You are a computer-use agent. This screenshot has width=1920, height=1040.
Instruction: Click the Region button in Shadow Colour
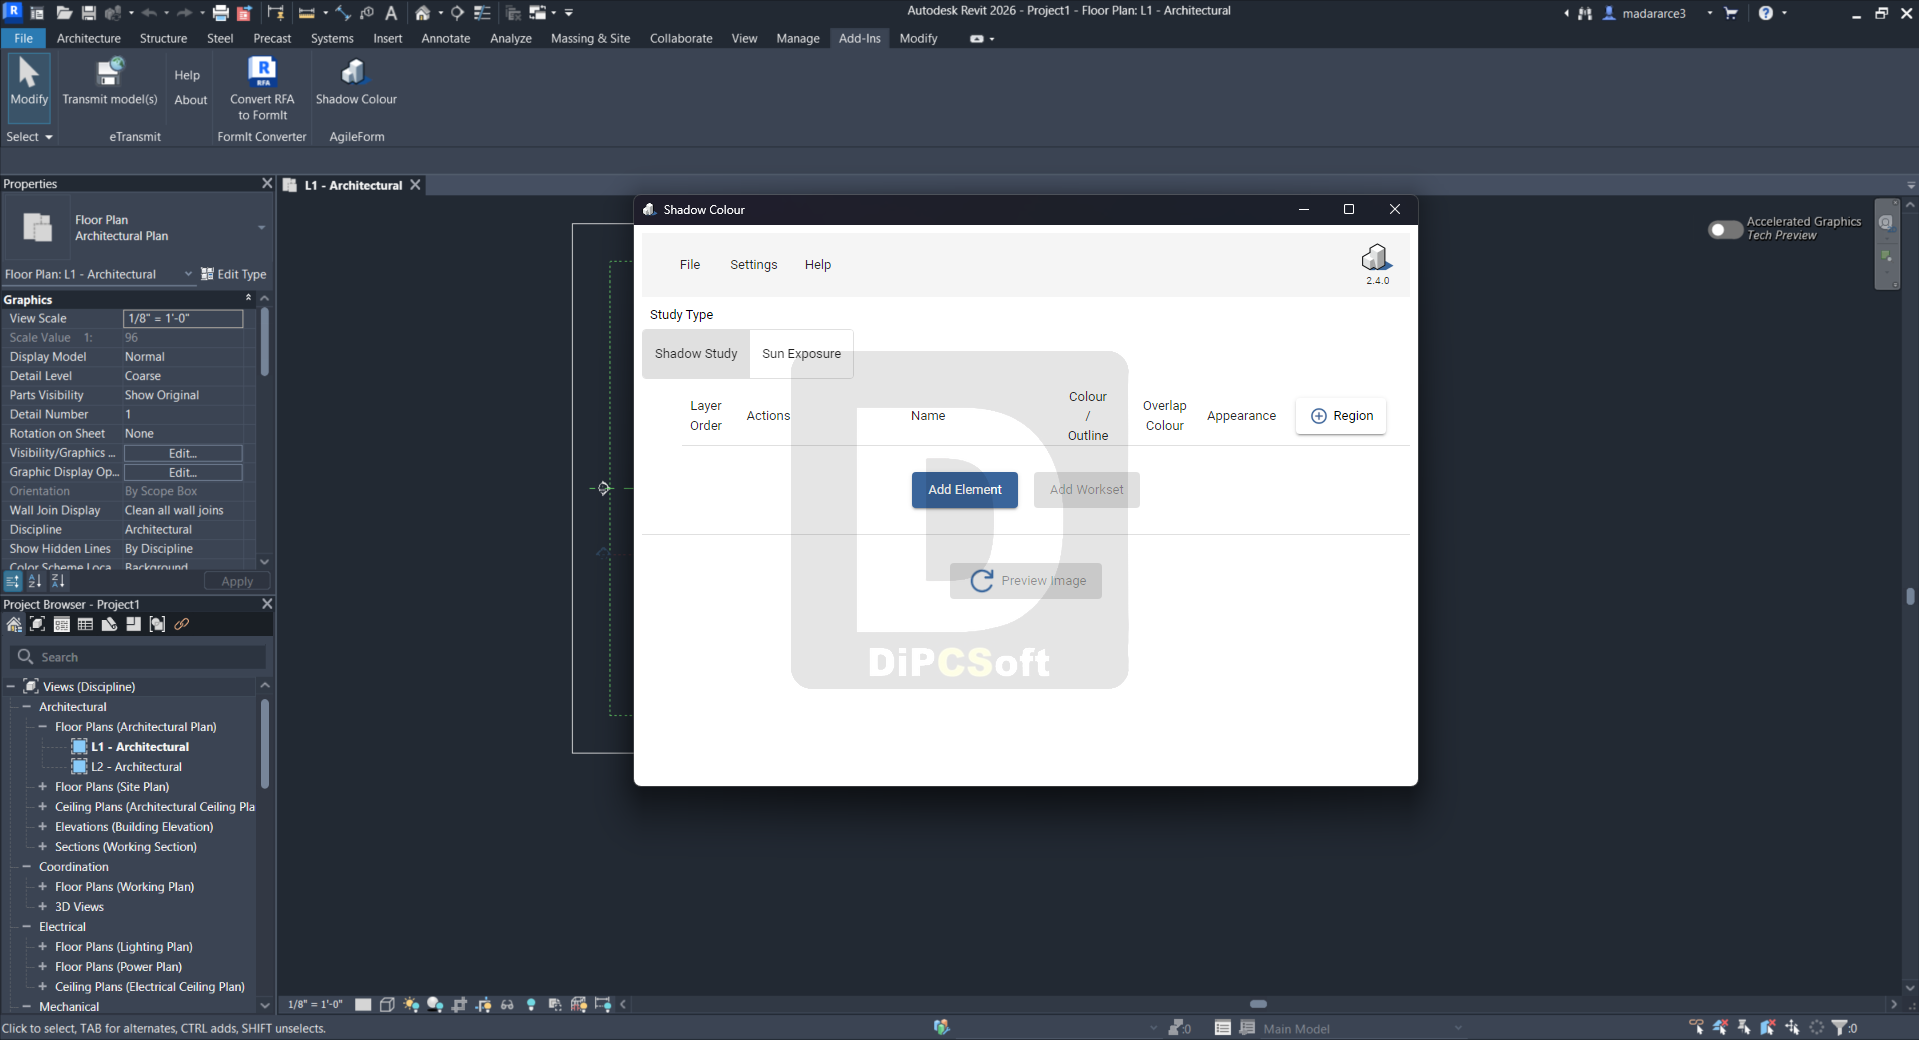point(1341,416)
